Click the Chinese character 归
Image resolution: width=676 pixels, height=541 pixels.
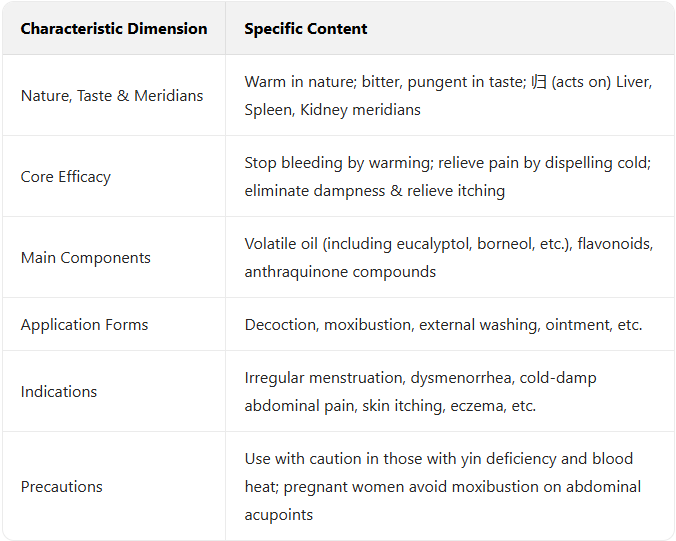coord(538,82)
